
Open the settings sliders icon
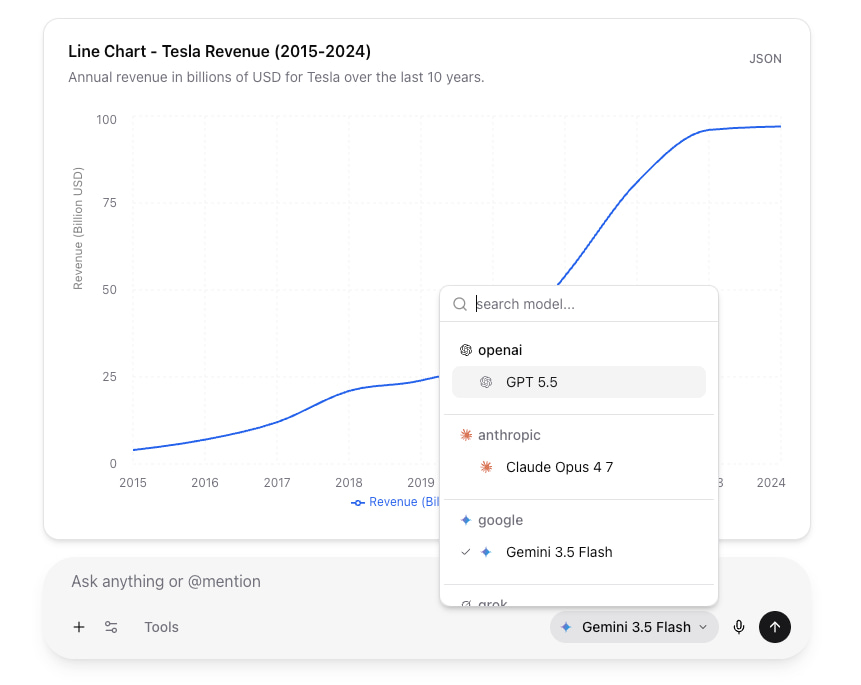pyautogui.click(x=111, y=627)
